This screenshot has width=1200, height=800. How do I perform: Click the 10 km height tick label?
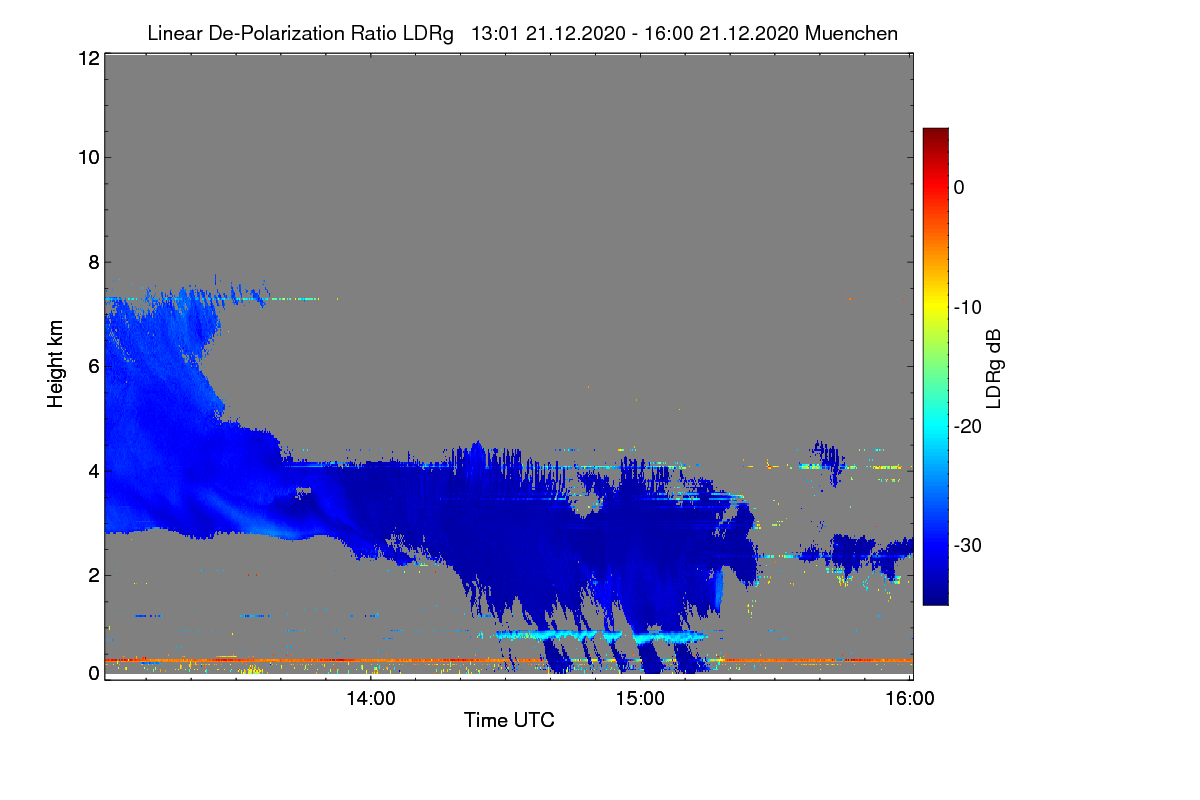point(87,157)
